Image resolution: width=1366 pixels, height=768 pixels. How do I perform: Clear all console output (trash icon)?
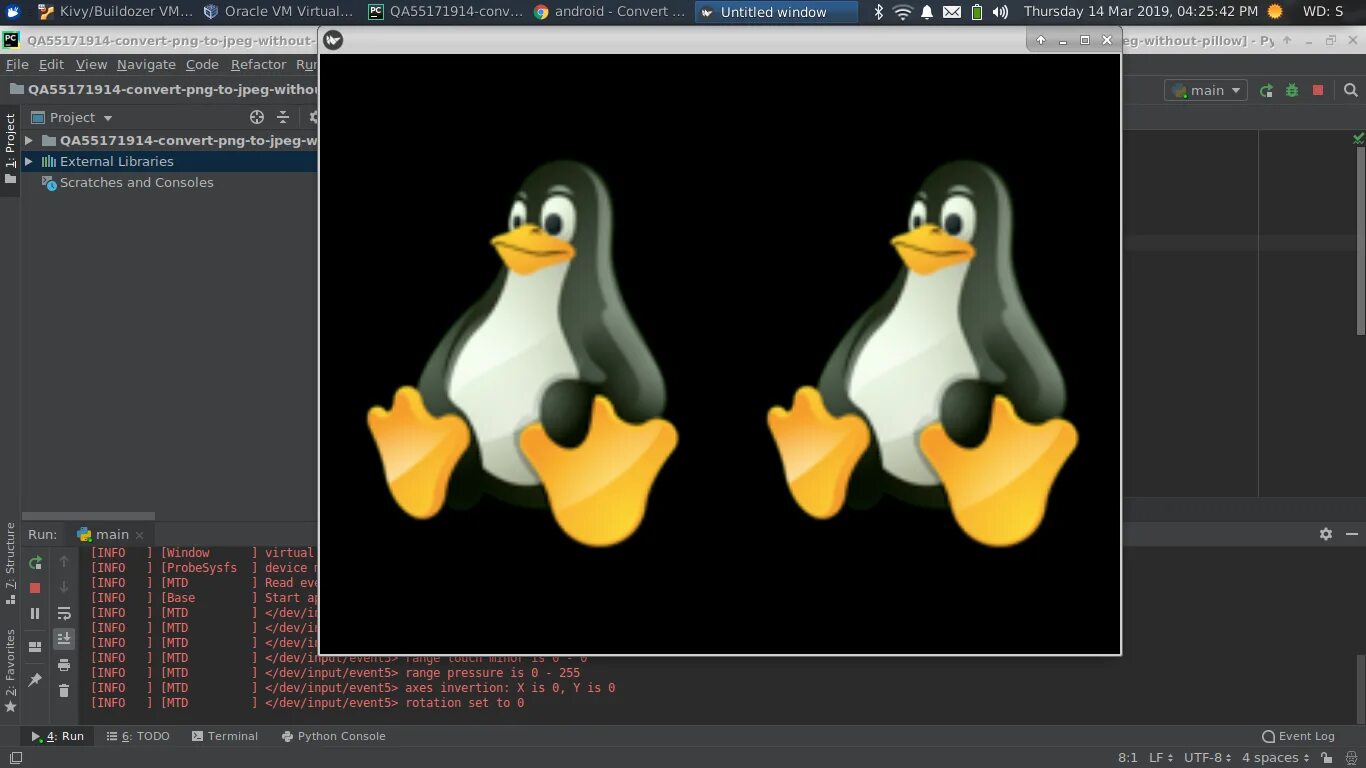(x=64, y=690)
